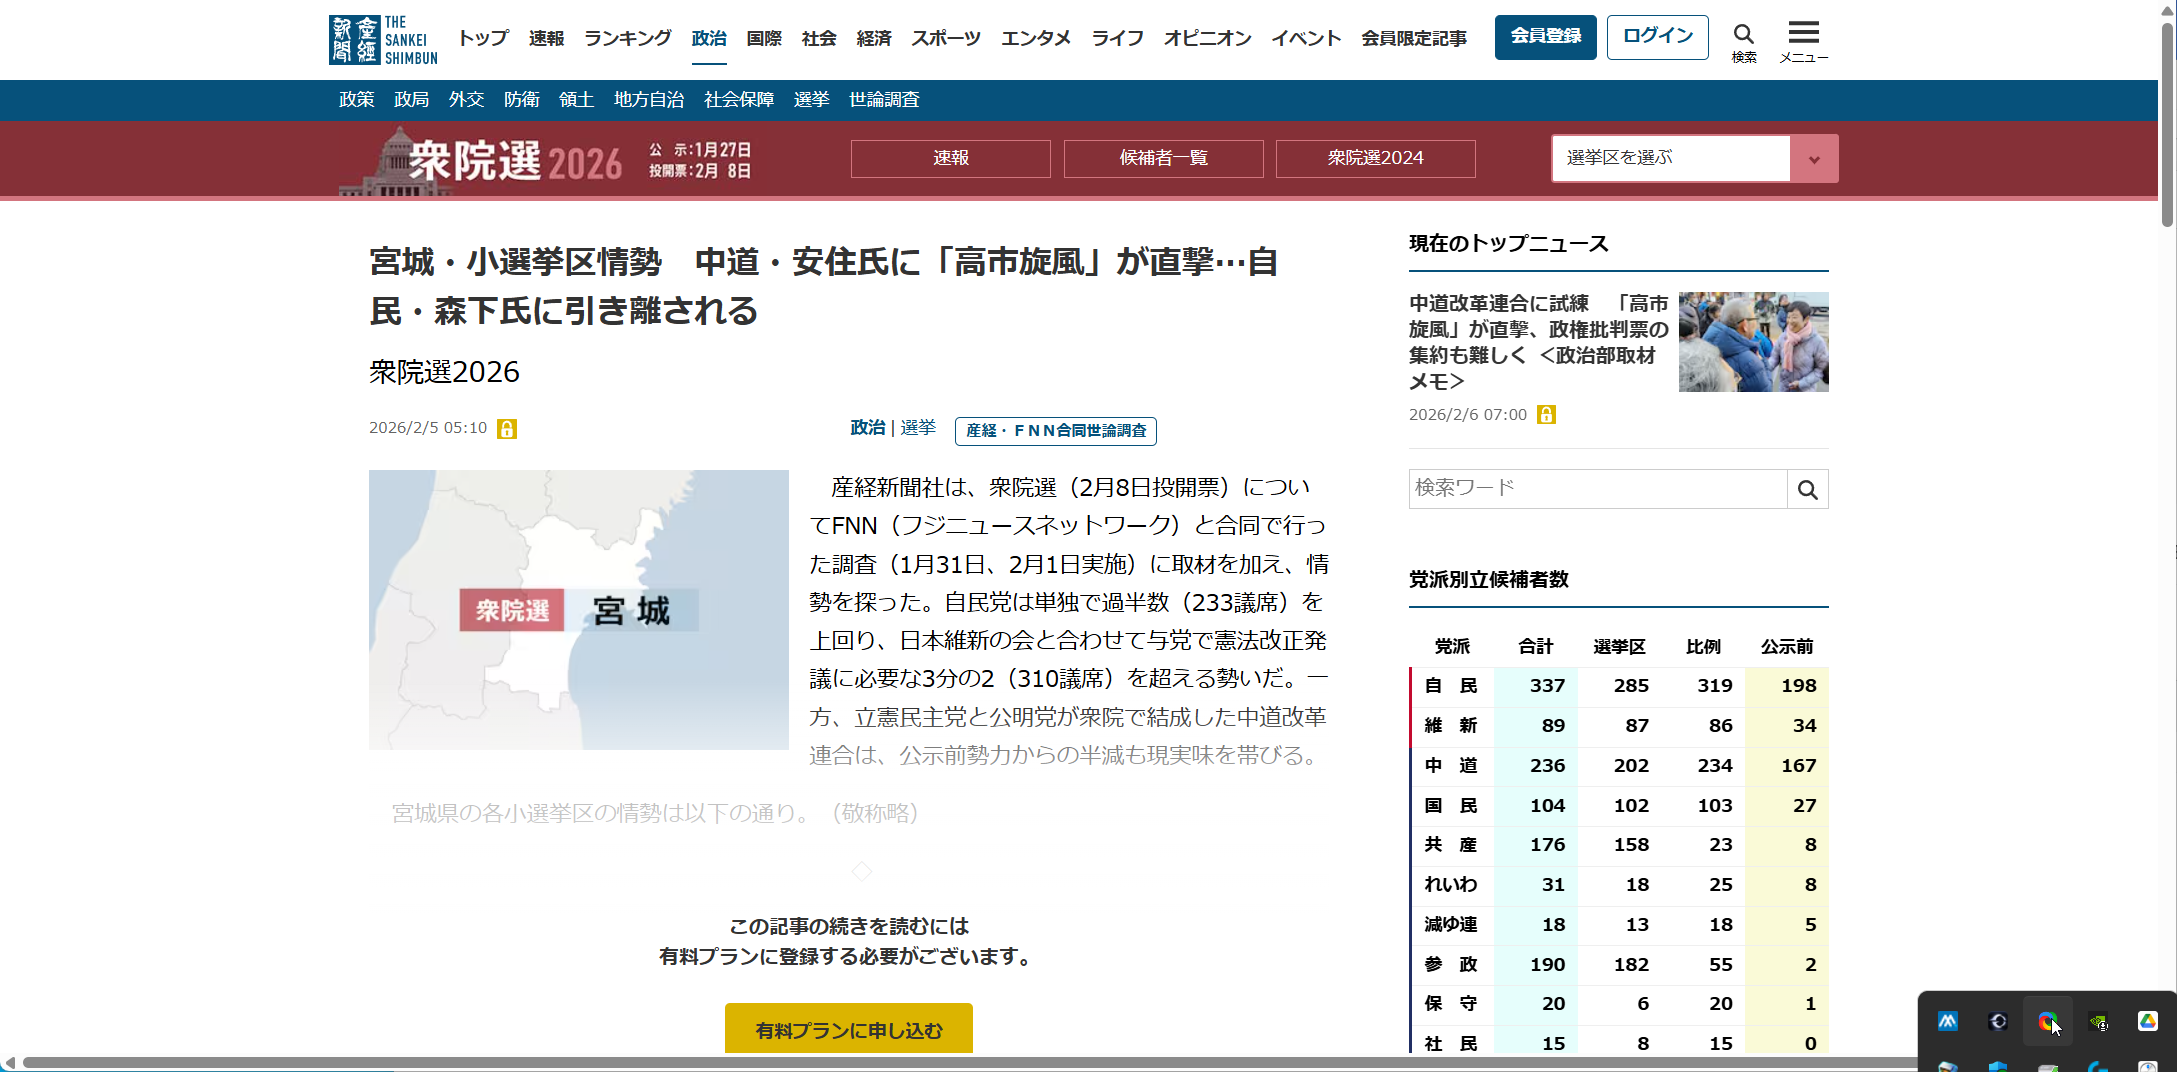Viewport: 2177px width, 1072px height.
Task: Open the 社会 section
Action: click(819, 38)
